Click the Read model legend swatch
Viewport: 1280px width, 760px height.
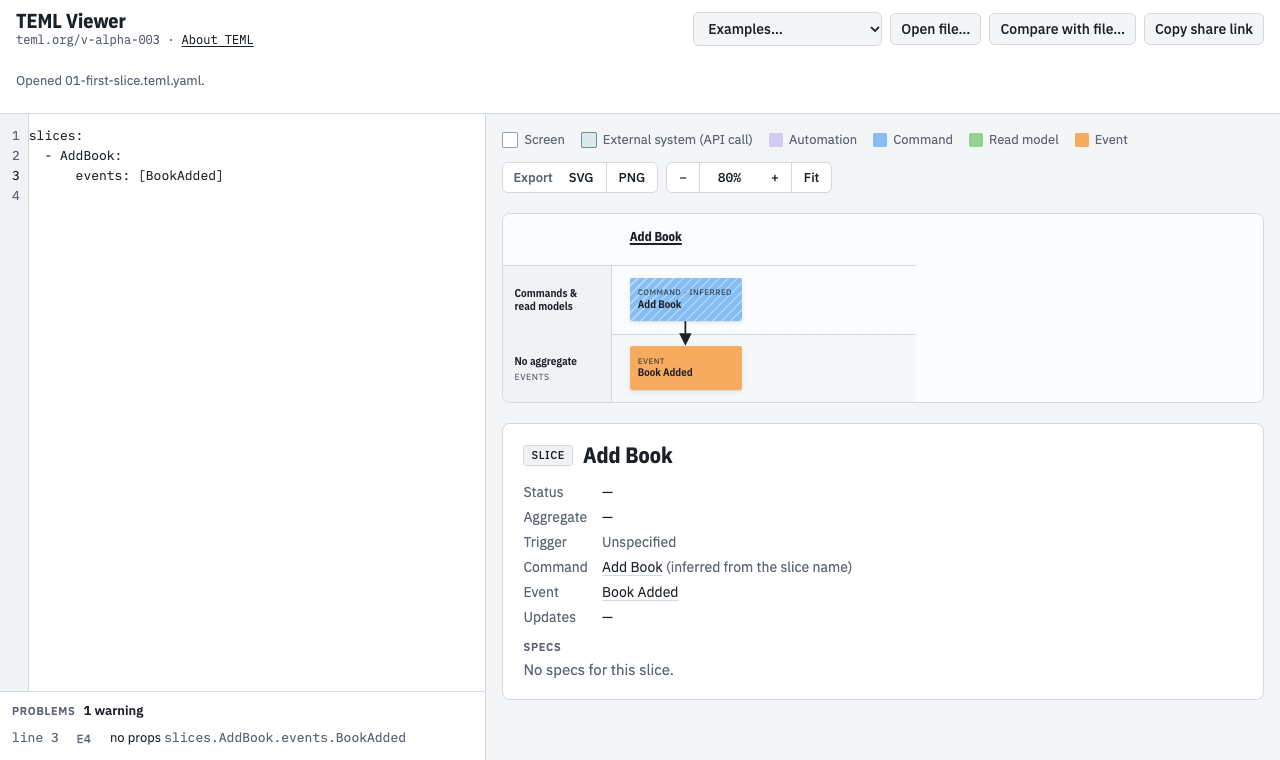976,140
